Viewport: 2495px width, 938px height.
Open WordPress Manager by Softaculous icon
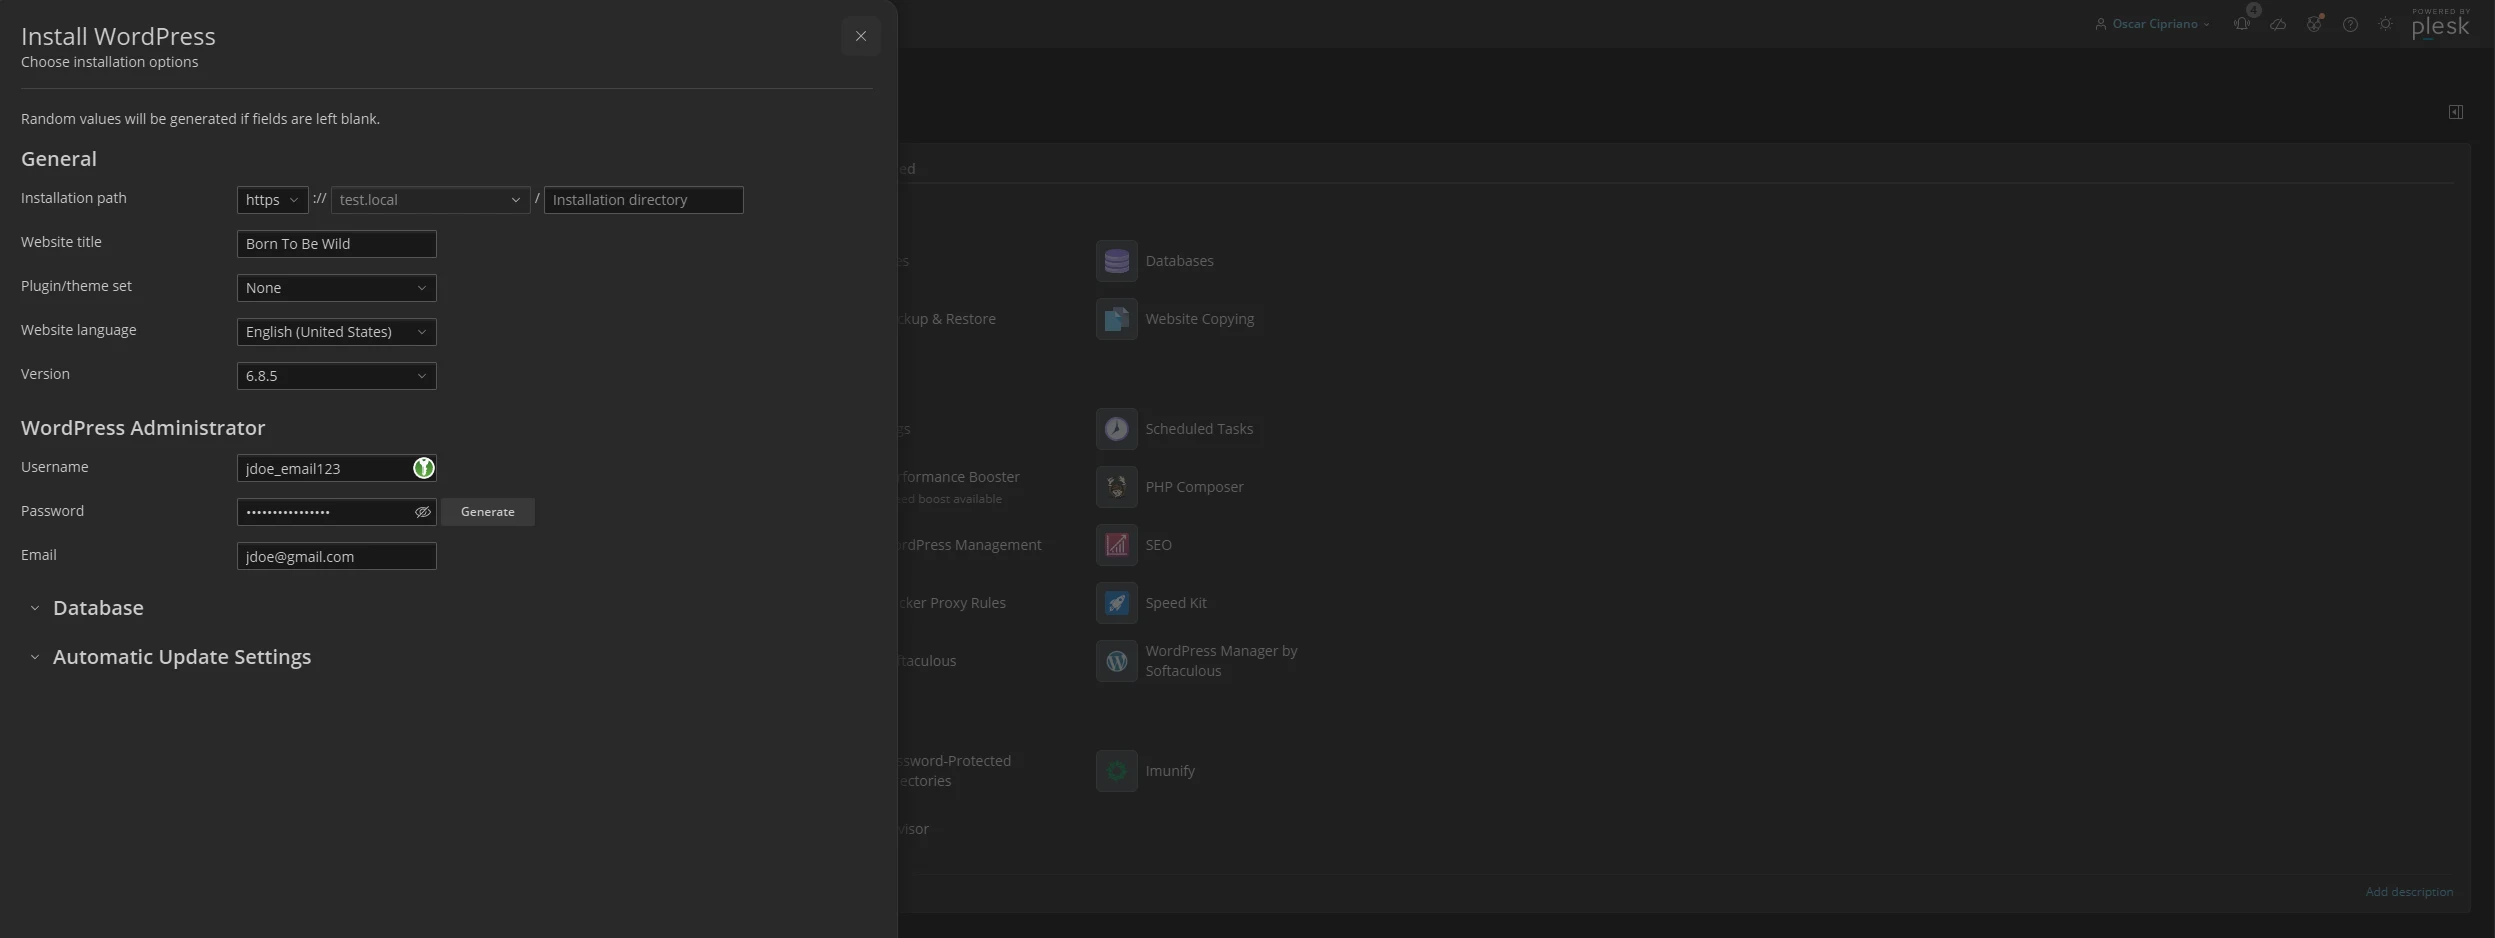[x=1116, y=661]
